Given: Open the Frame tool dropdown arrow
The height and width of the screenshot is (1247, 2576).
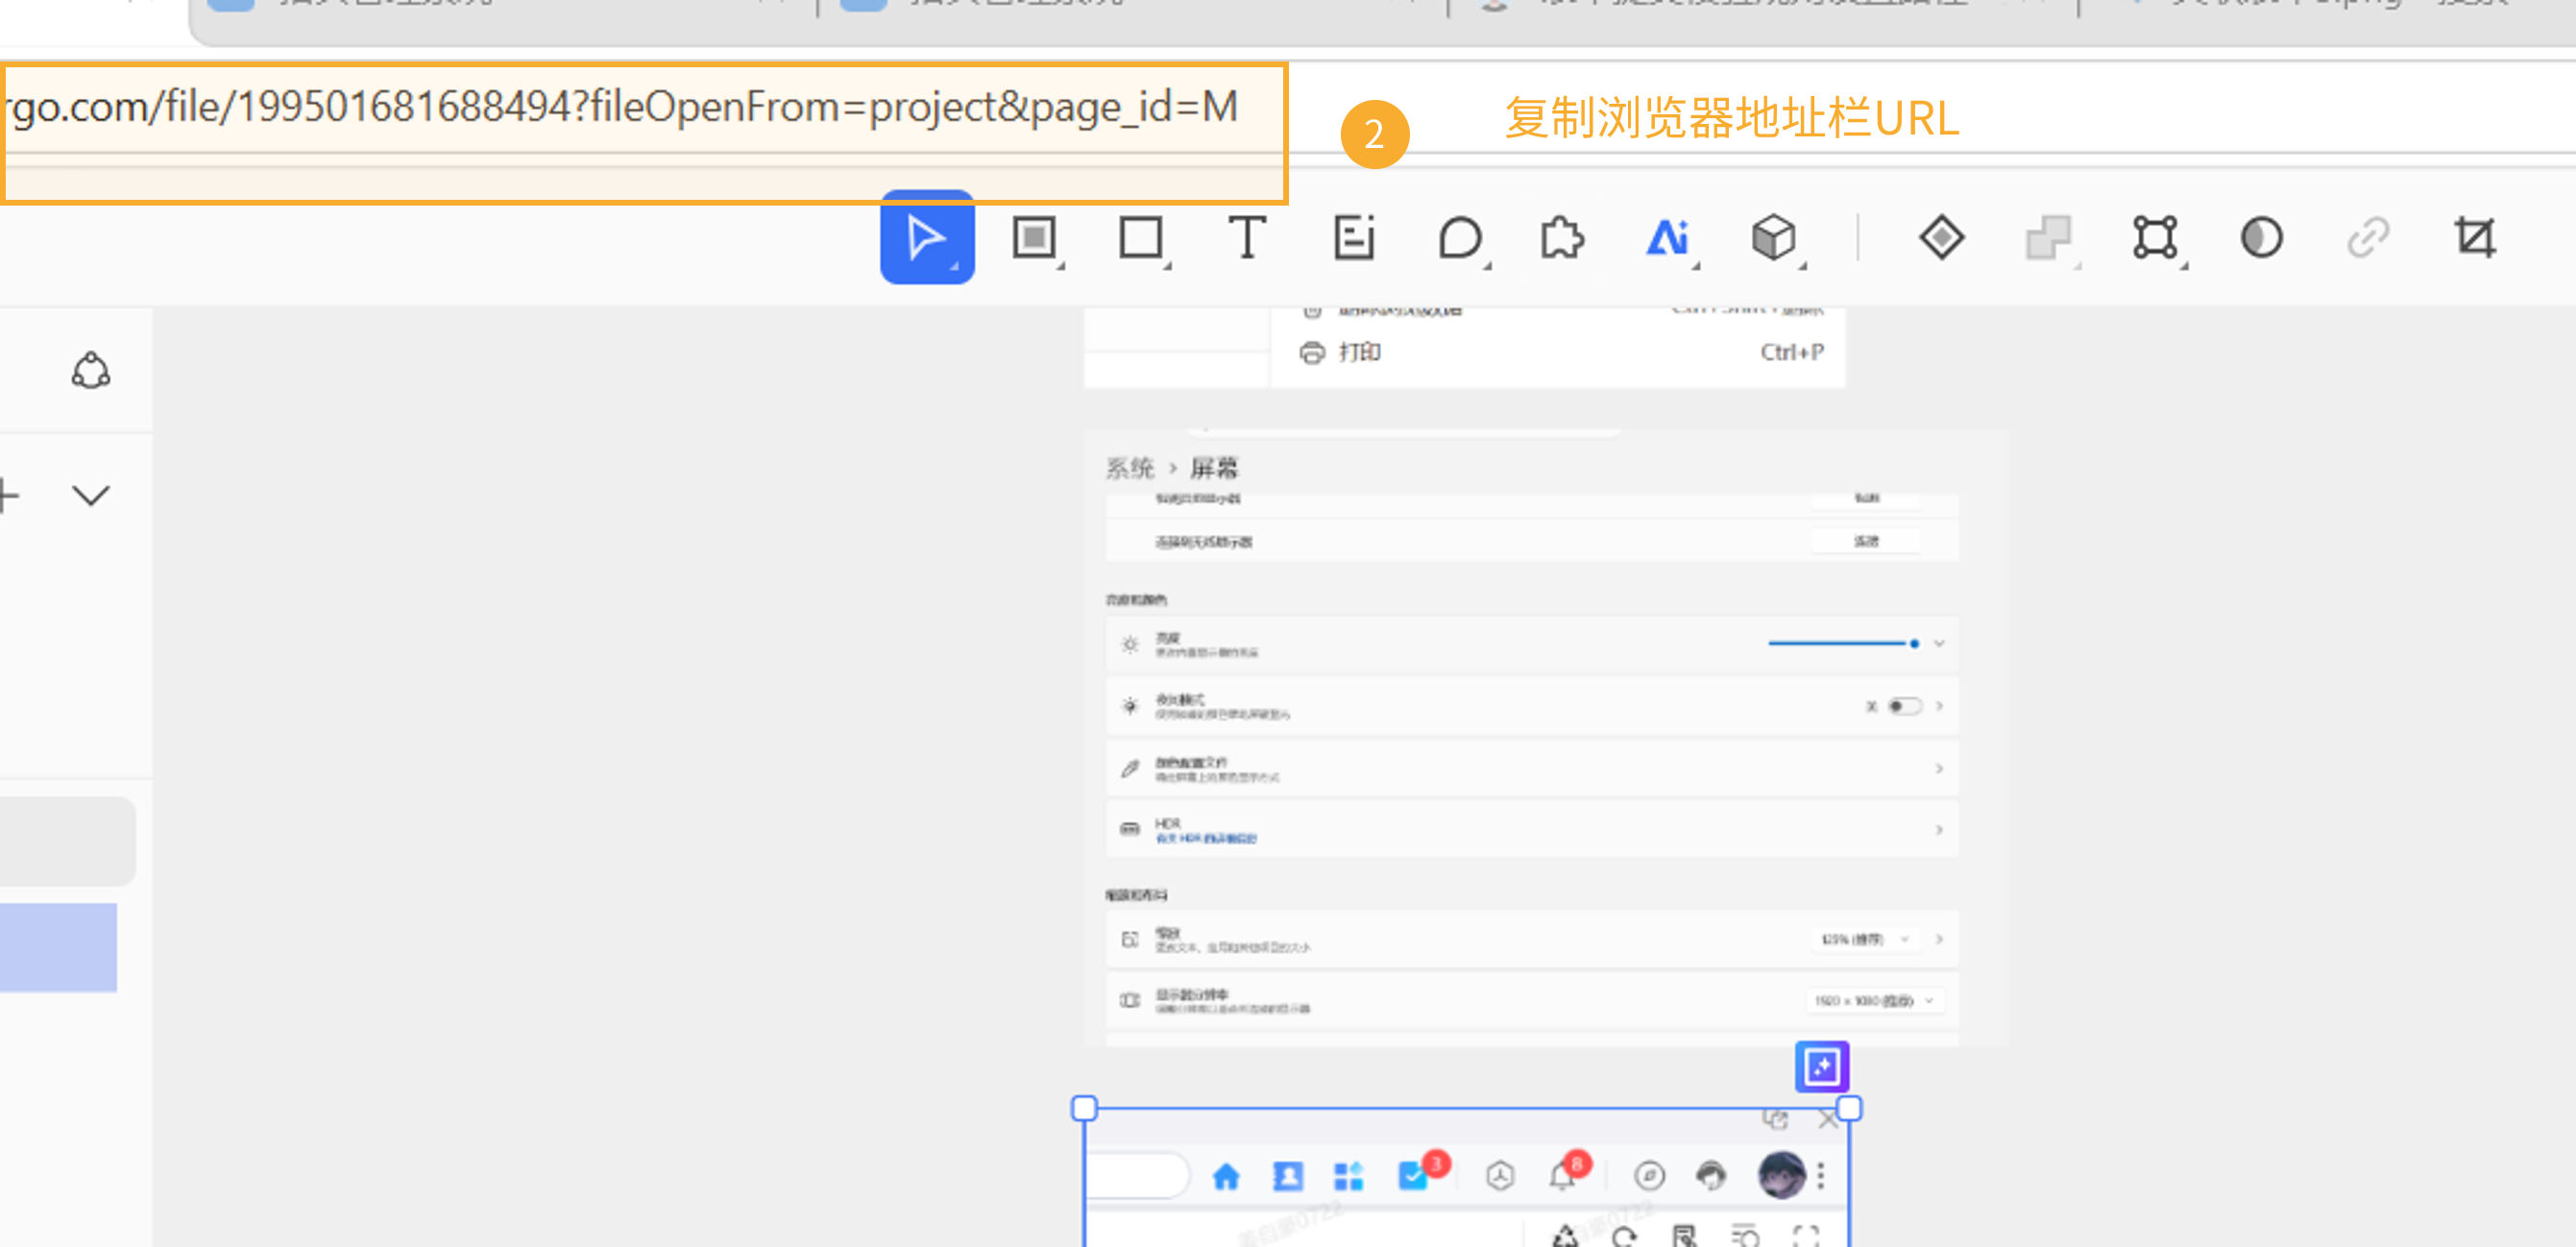Looking at the screenshot, I should [1060, 266].
